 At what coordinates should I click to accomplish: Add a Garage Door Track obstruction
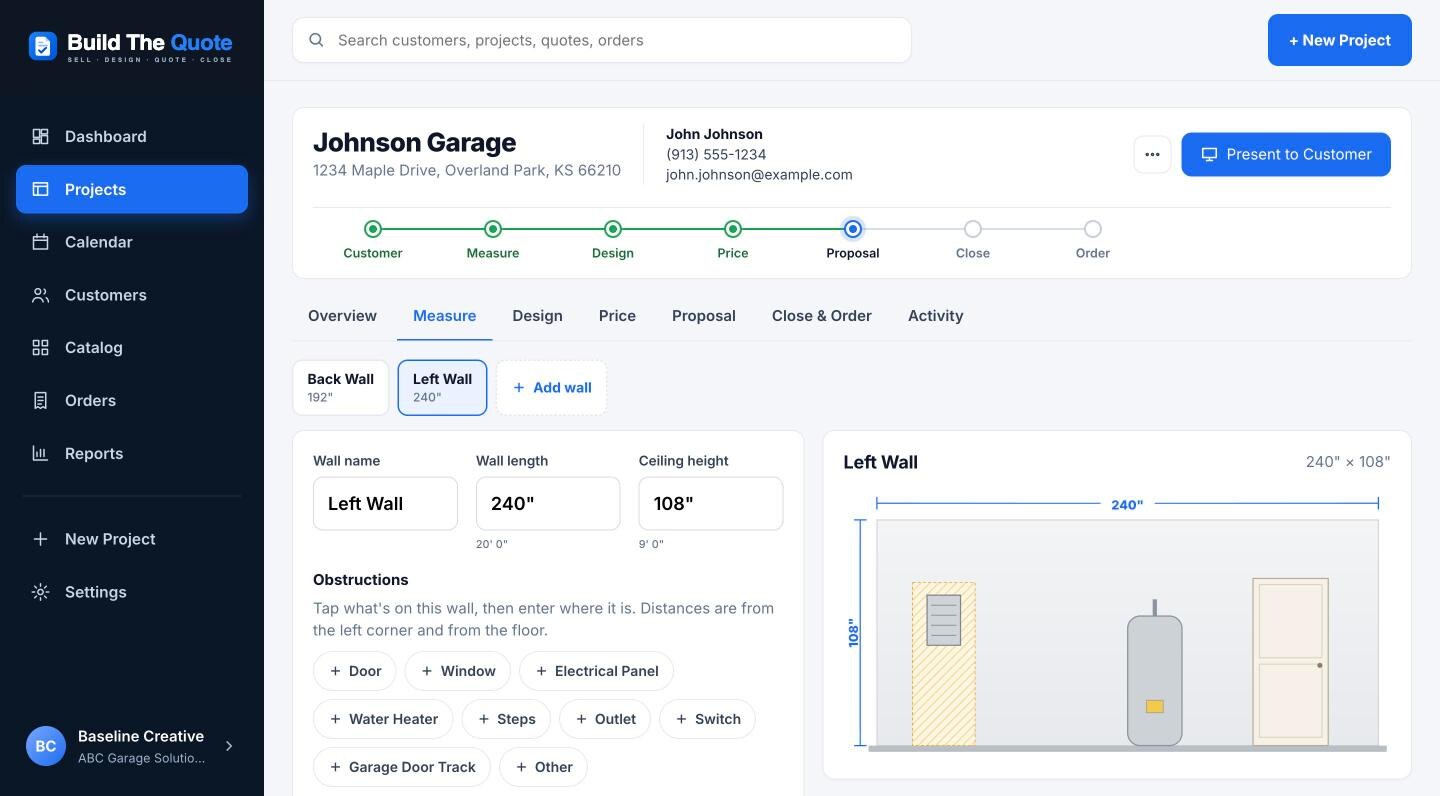(402, 767)
